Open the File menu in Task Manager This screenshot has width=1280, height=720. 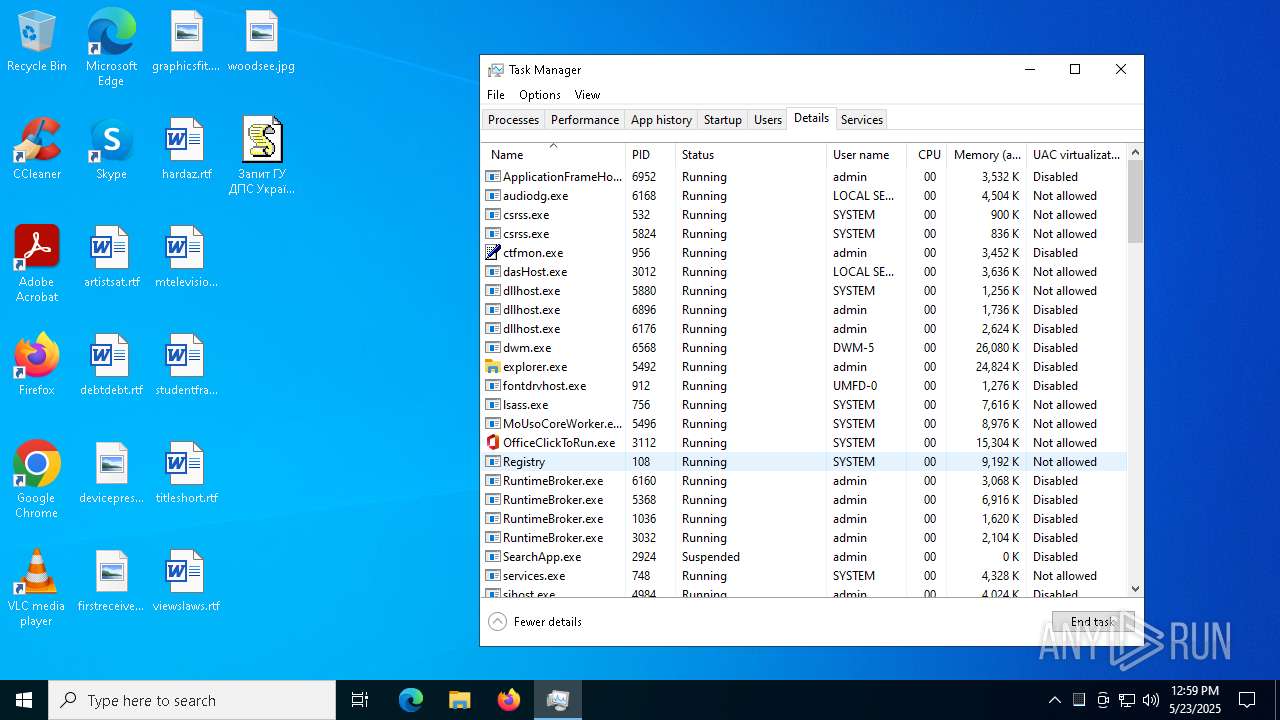(x=496, y=95)
